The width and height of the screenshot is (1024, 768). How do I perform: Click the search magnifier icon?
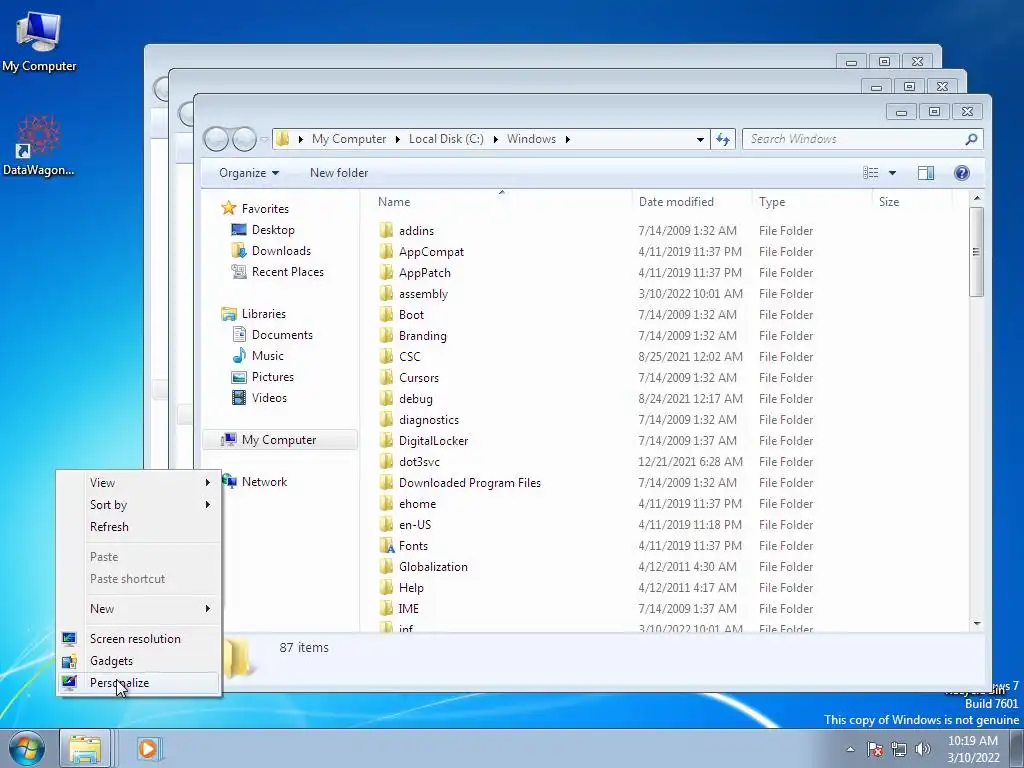tap(971, 139)
